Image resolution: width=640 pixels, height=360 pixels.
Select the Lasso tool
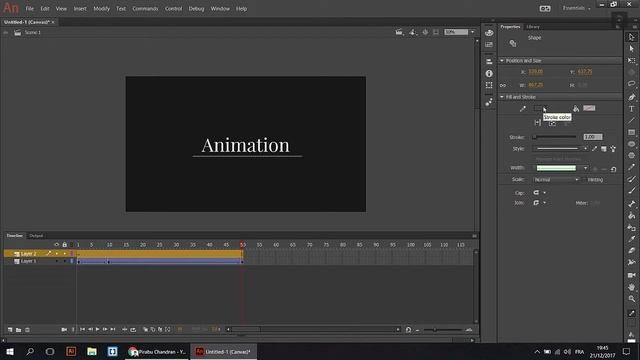[631, 84]
